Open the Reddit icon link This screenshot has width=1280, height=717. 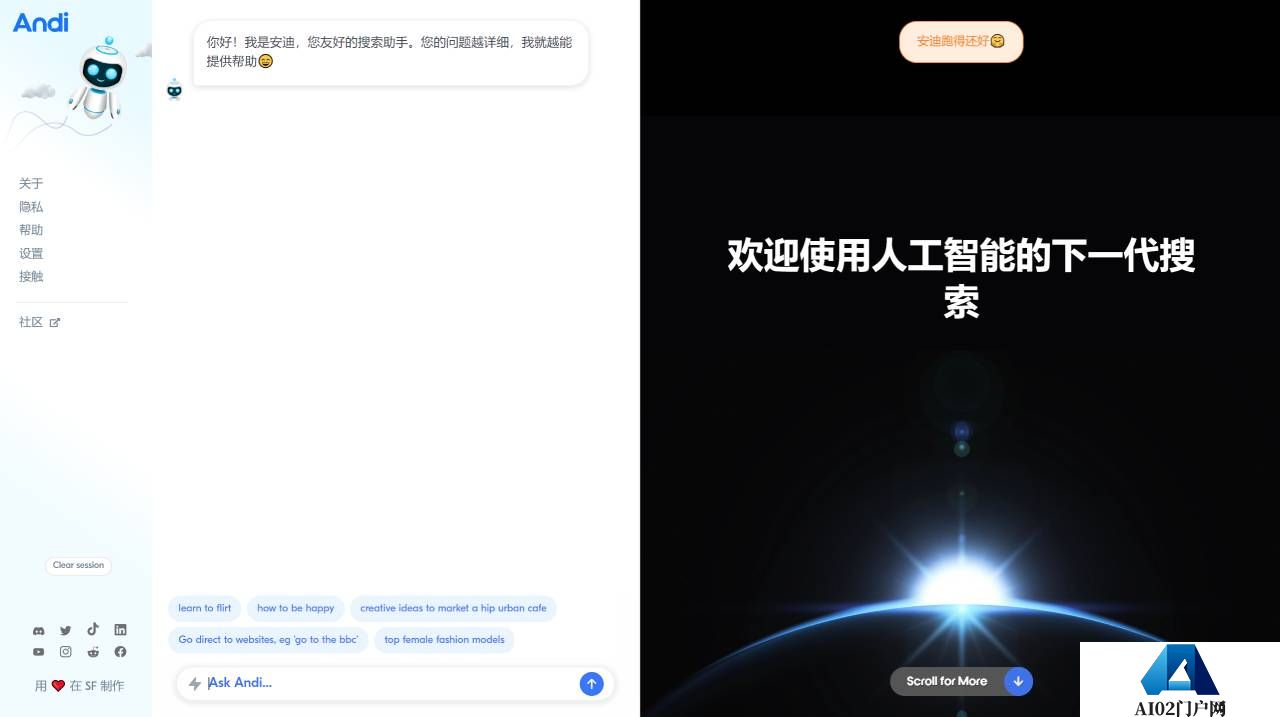point(93,652)
